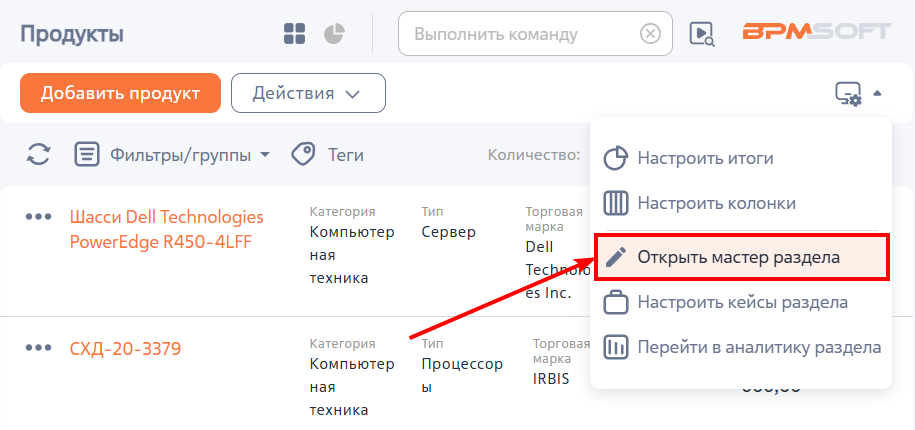Click the BPMSoft logo
This screenshot has width=915, height=430.
click(x=817, y=32)
